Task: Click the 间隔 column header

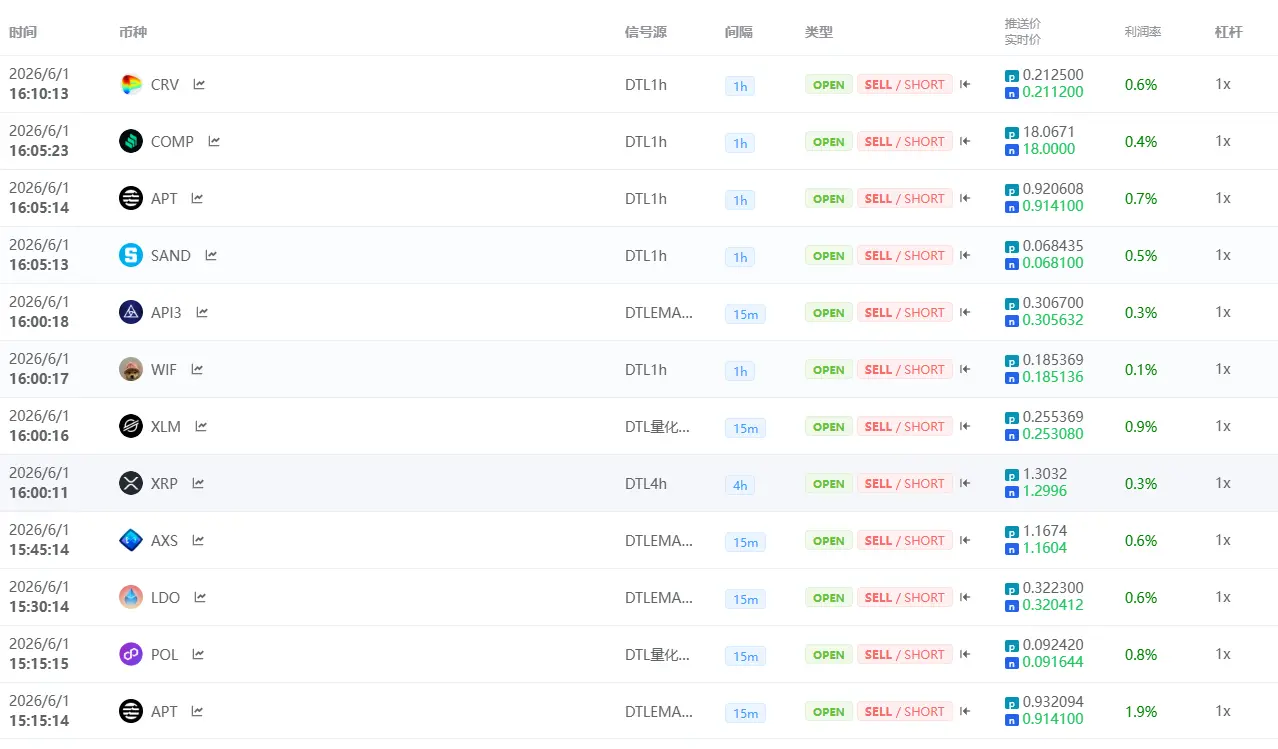Action: (739, 32)
